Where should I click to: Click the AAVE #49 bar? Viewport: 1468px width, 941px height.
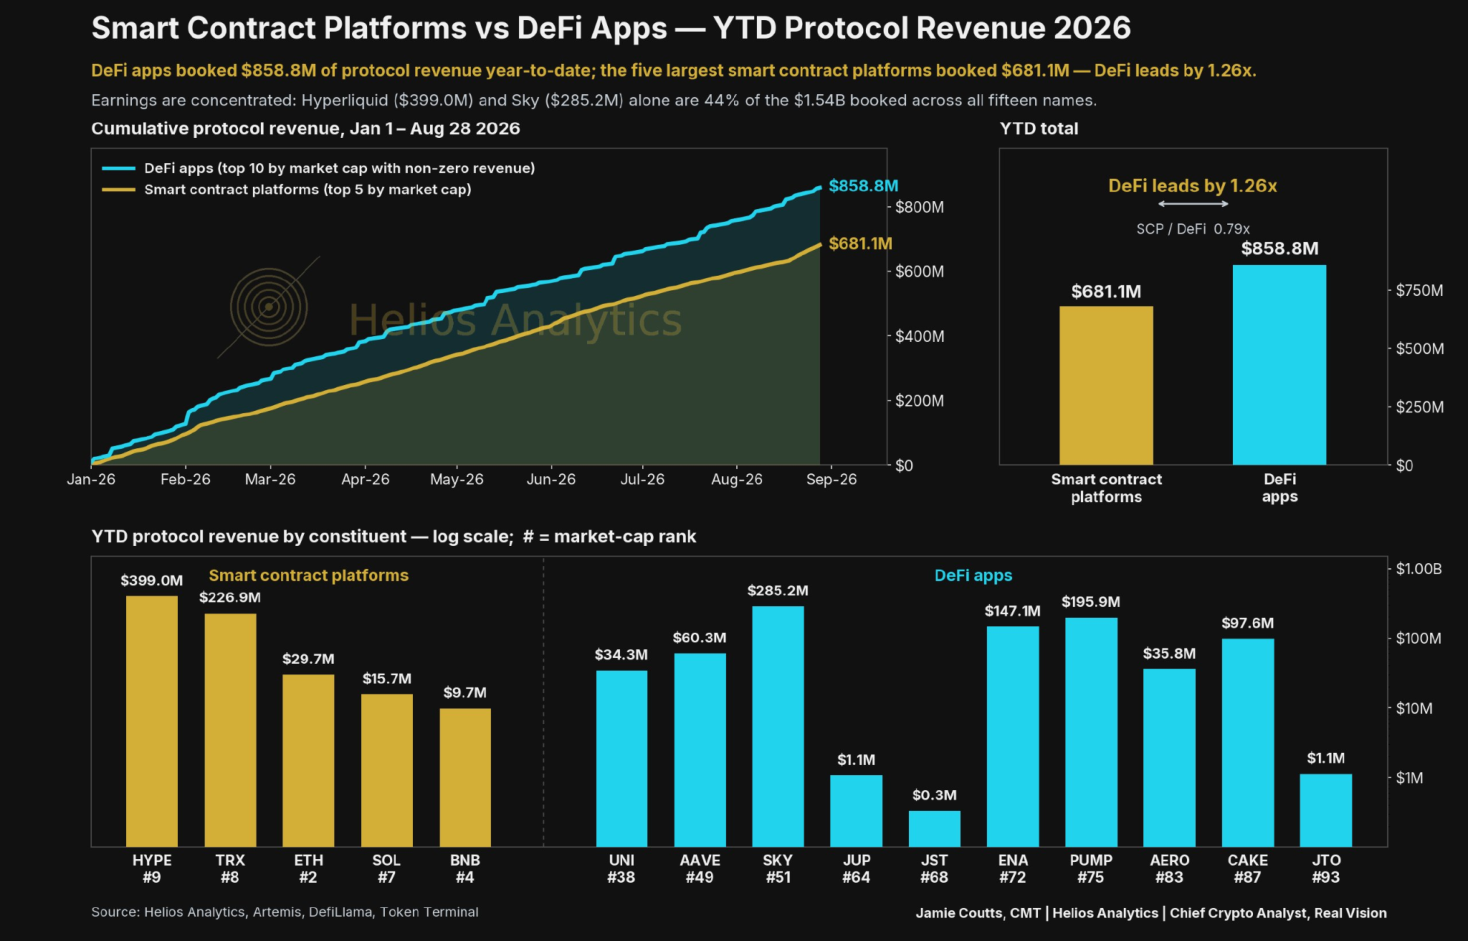(x=700, y=750)
